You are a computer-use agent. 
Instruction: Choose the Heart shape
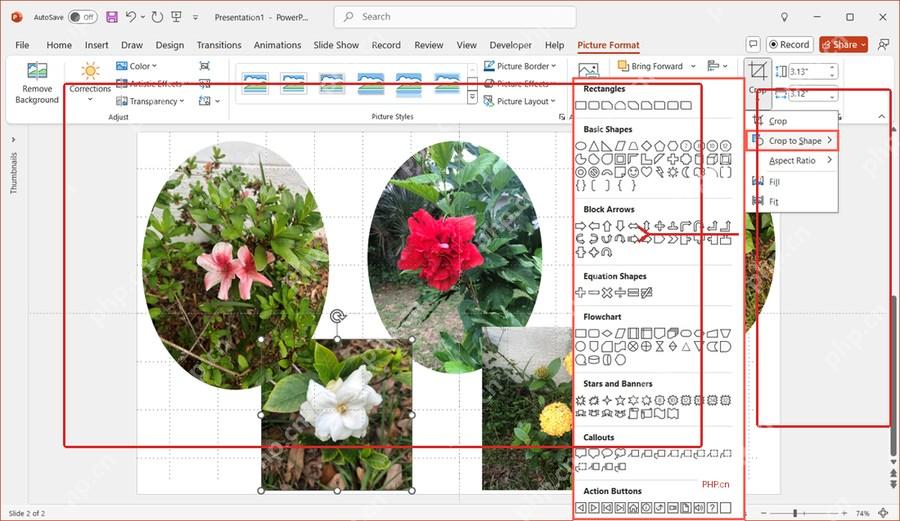(646, 172)
